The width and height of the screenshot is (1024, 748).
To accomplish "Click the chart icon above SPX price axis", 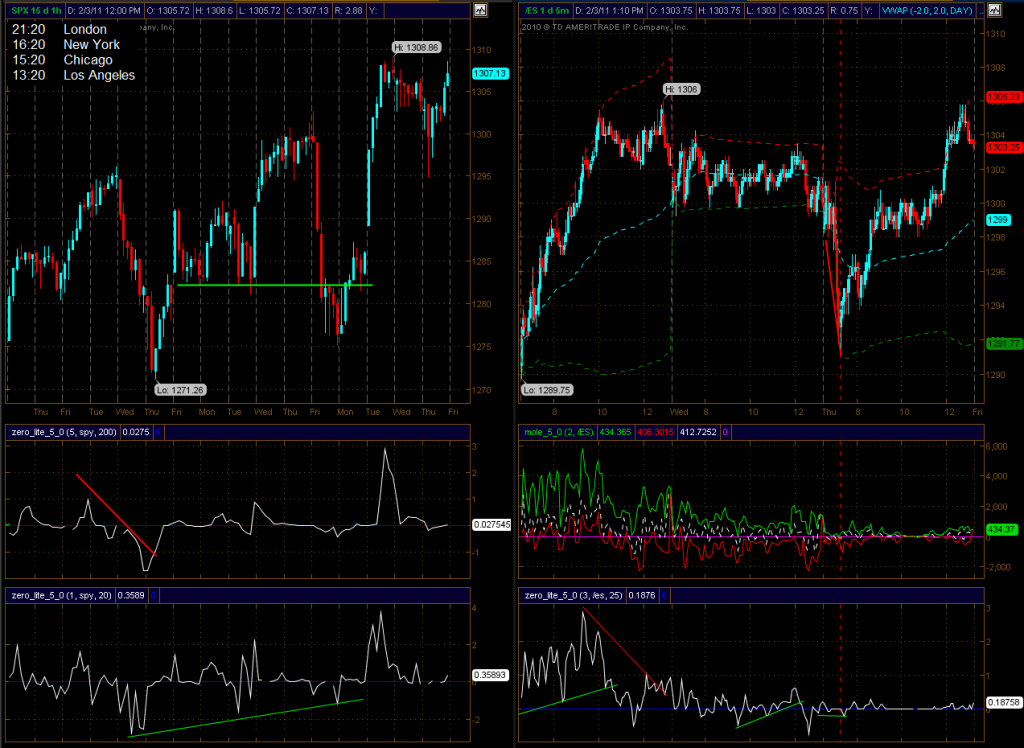I will 480,11.
